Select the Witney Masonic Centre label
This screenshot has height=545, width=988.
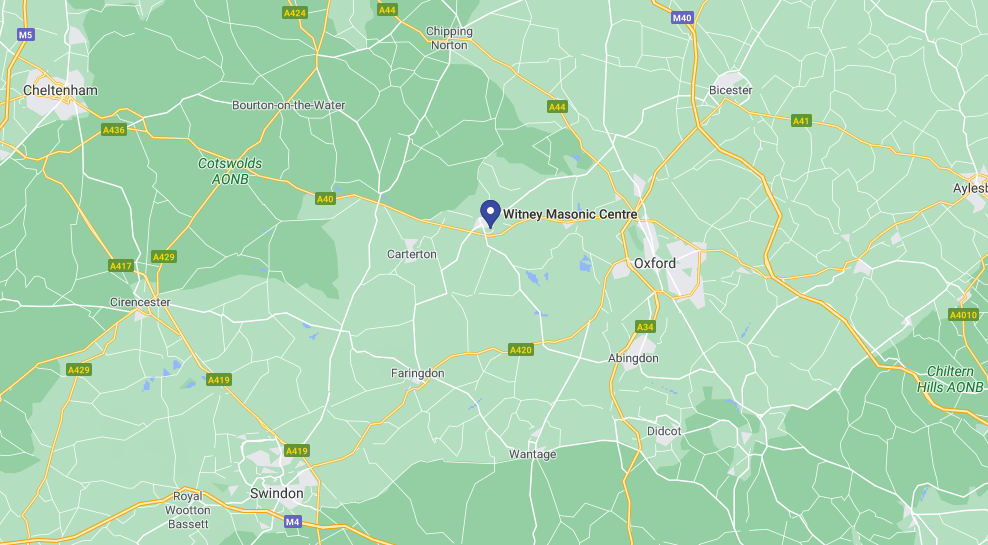point(570,214)
